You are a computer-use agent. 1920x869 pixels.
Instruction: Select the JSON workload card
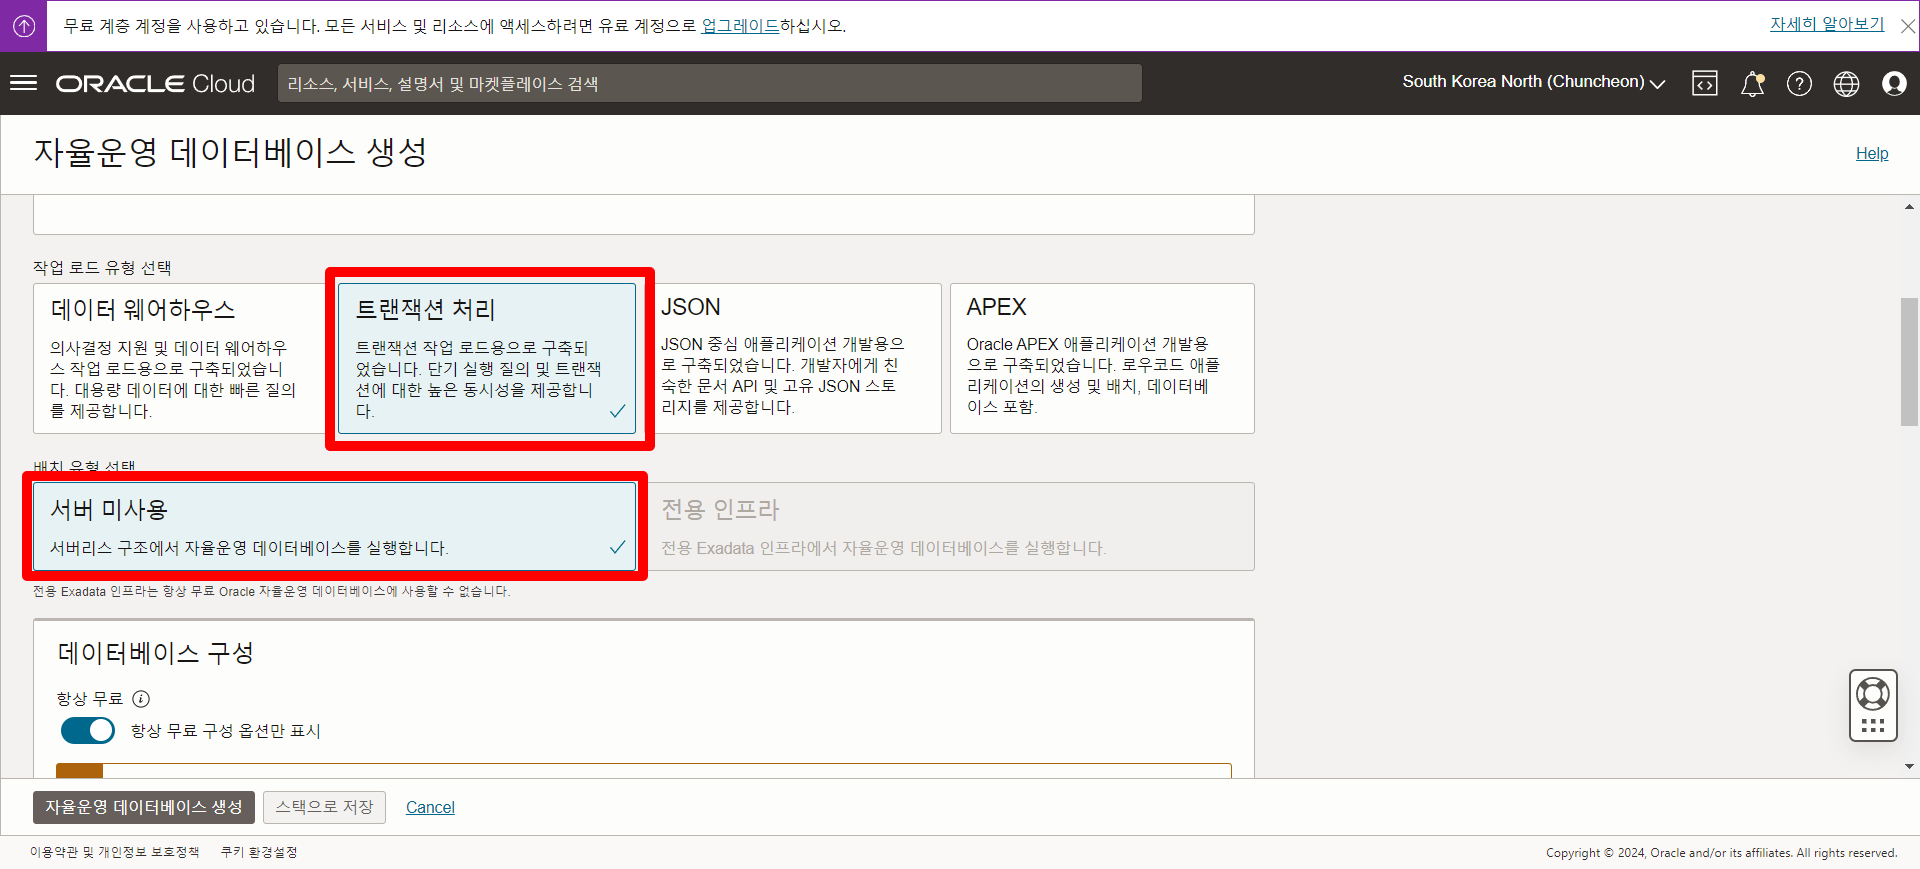tap(793, 358)
